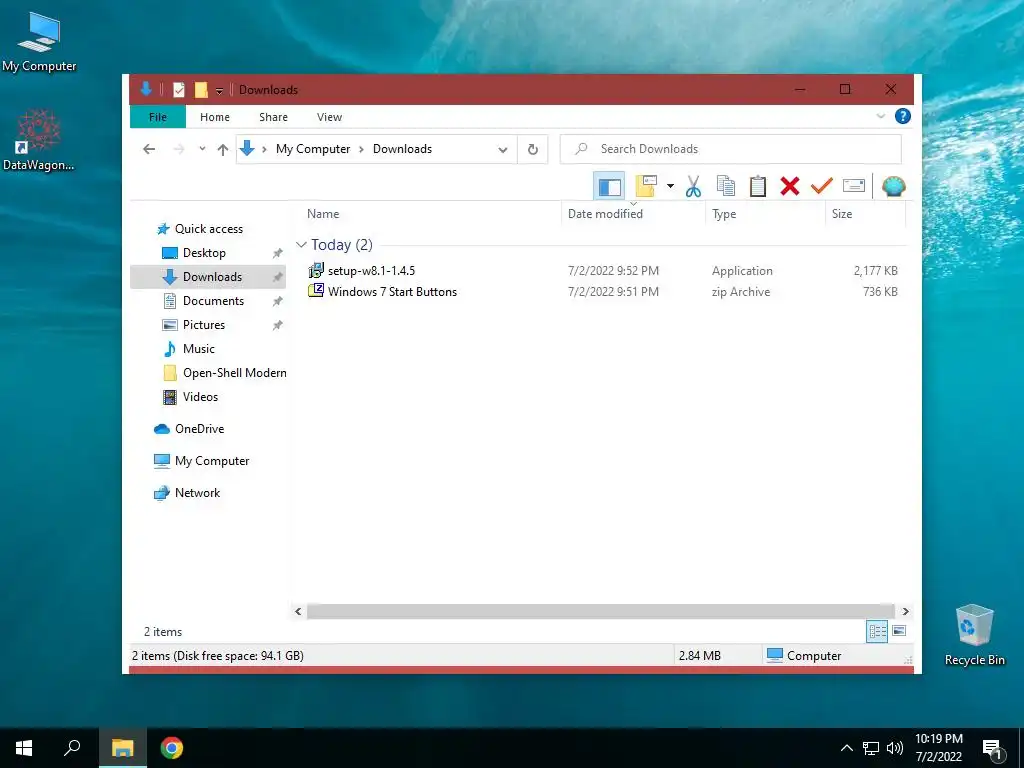Image resolution: width=1024 pixels, height=768 pixels.
Task: Open the Share ribbon tab
Action: 273,117
